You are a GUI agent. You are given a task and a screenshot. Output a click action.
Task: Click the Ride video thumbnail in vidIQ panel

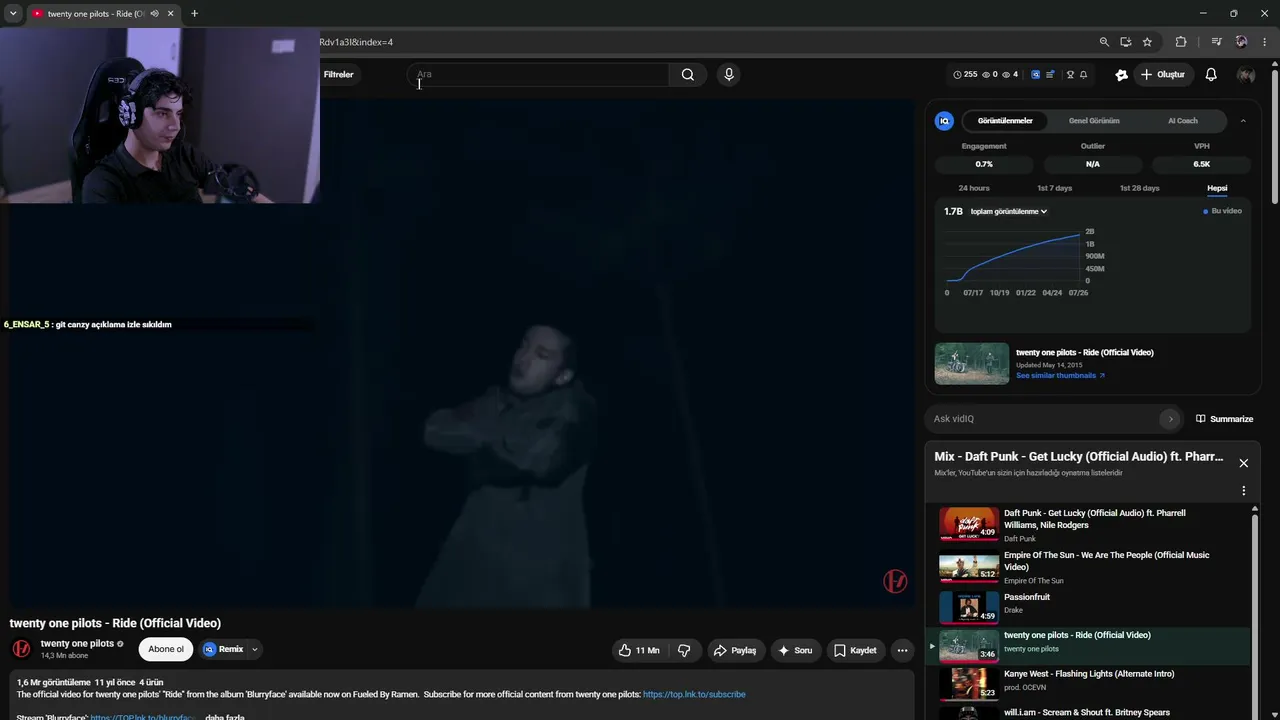pos(972,364)
